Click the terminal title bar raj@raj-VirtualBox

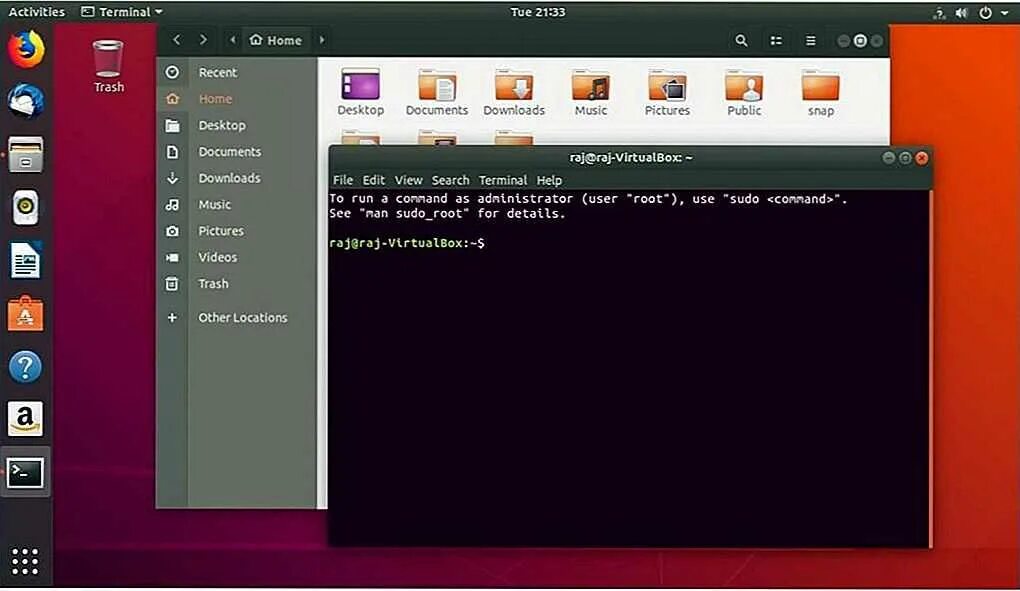630,157
